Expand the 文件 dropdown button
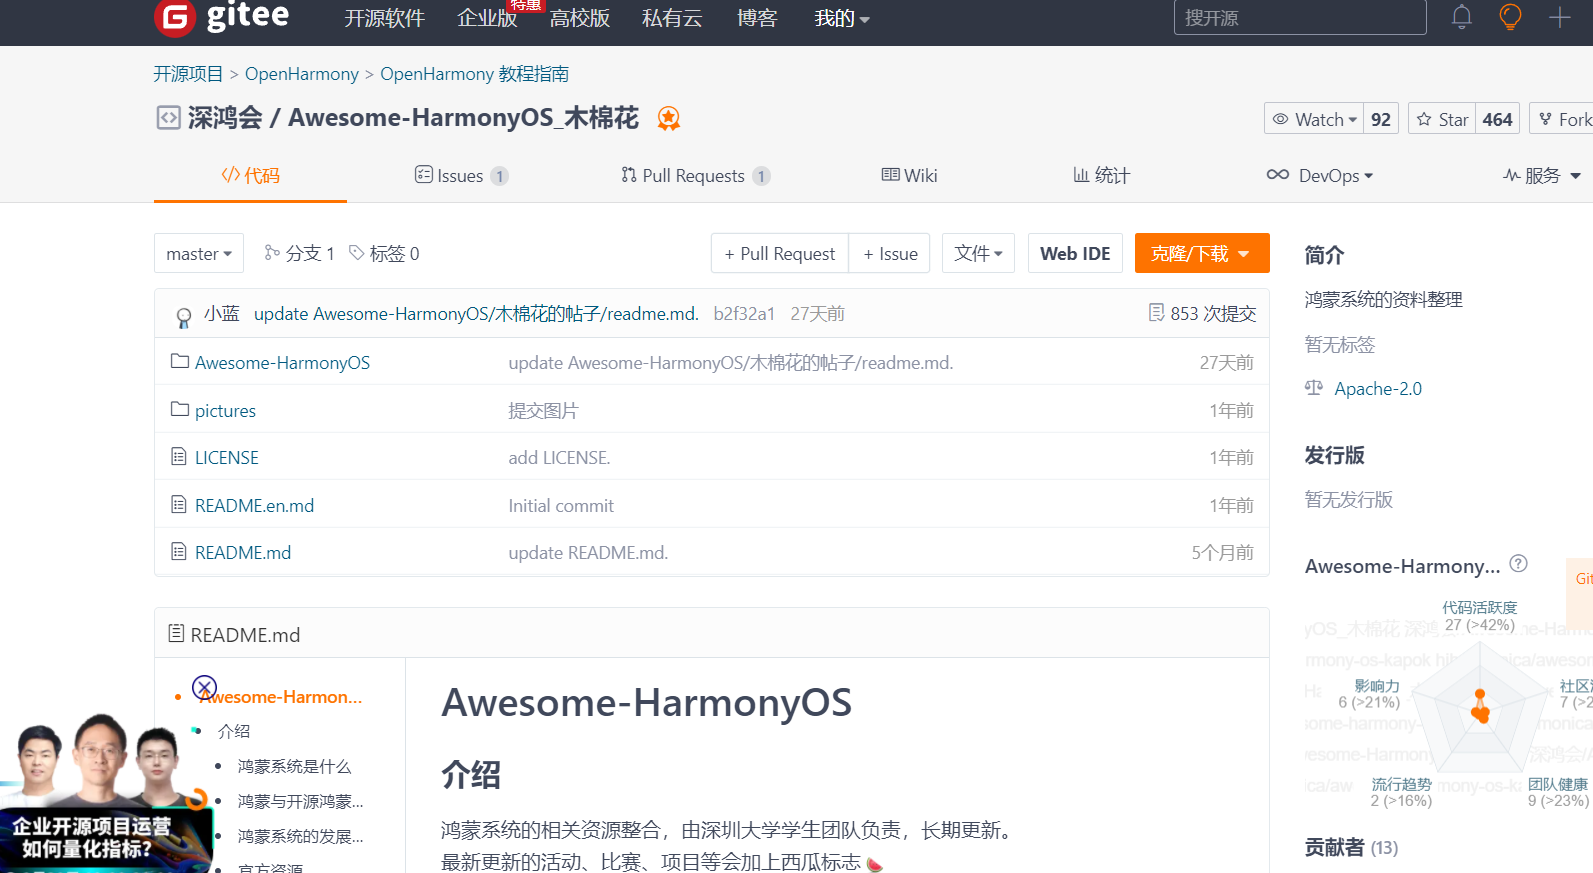The height and width of the screenshot is (873, 1593). click(978, 254)
